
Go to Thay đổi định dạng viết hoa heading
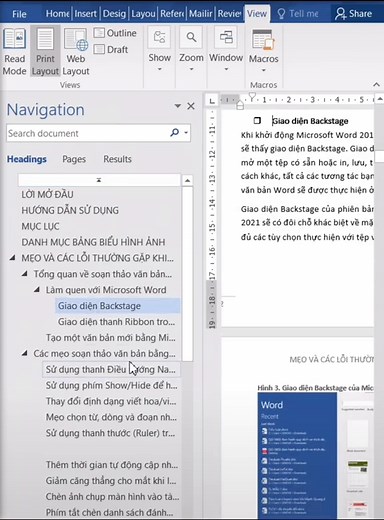point(111,401)
